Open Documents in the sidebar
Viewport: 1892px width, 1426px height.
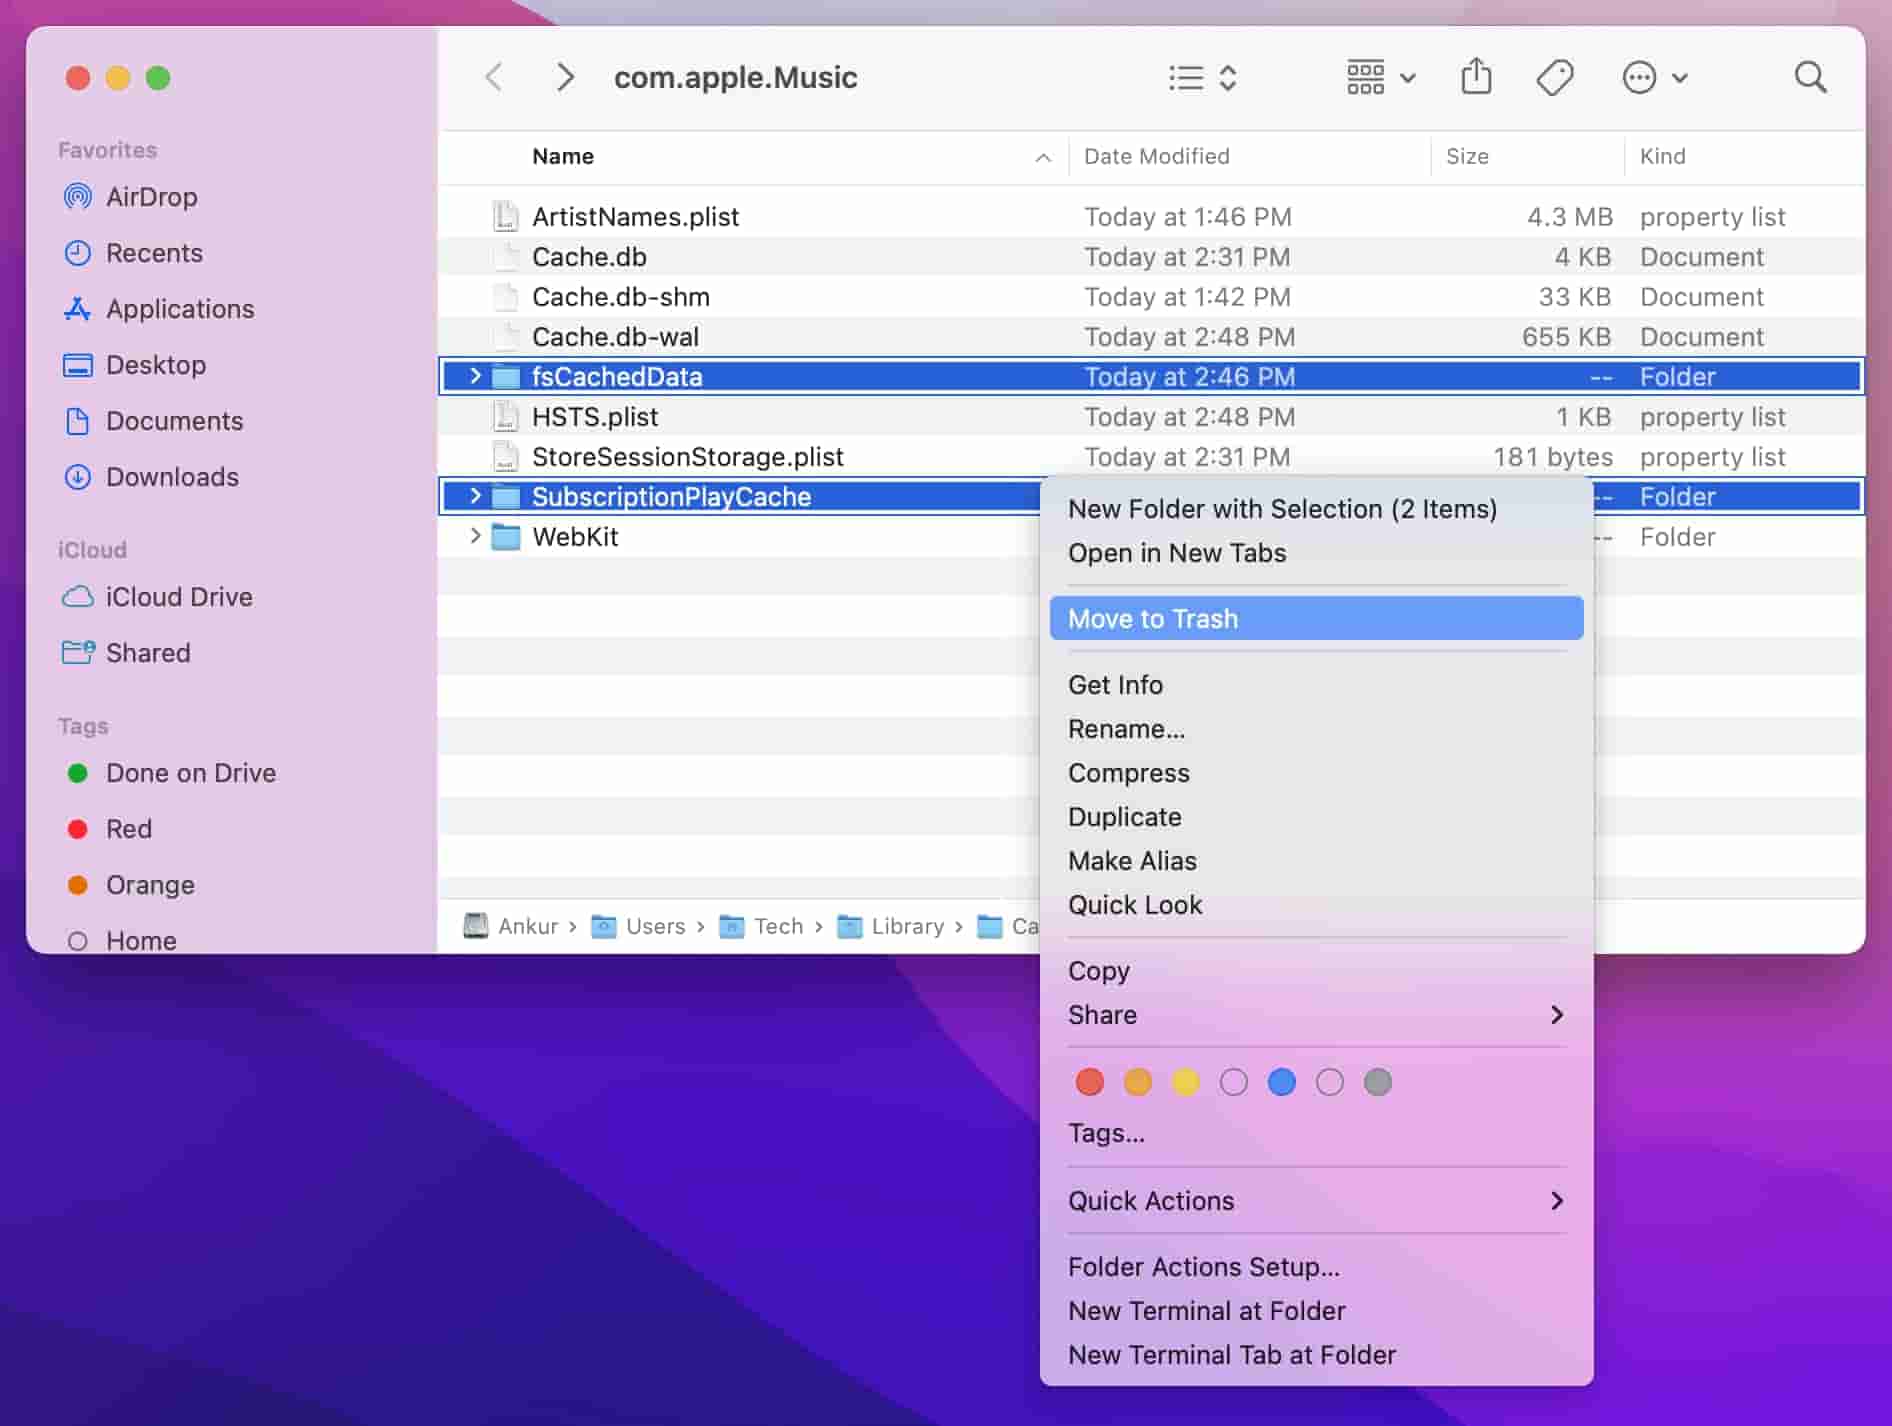(153, 421)
